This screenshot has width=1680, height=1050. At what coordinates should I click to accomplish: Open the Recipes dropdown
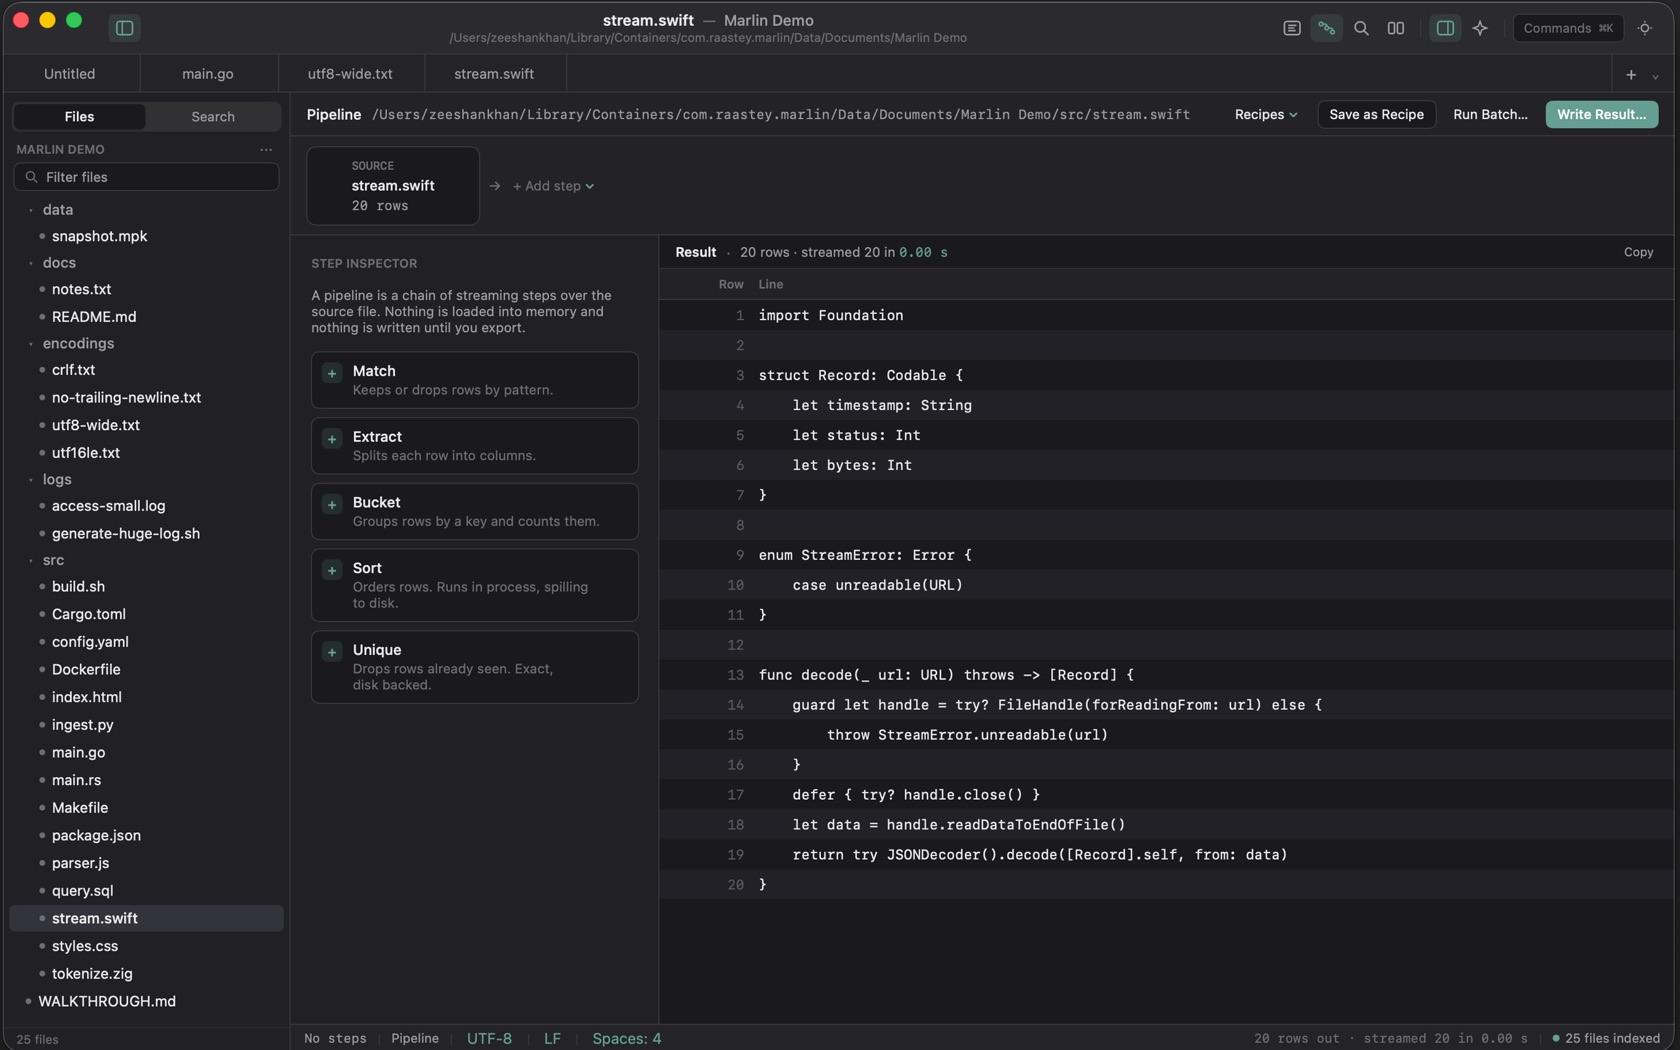pyautogui.click(x=1266, y=115)
